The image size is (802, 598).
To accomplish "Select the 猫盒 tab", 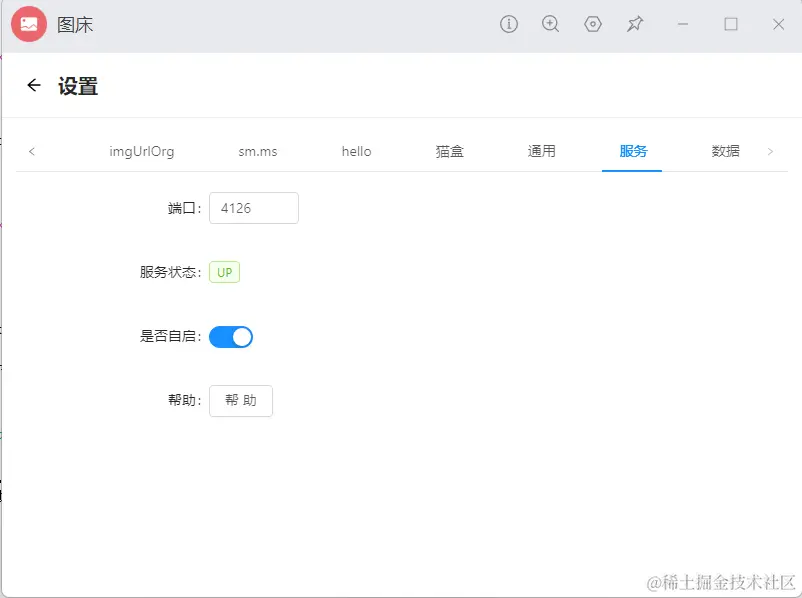I will click(x=450, y=151).
